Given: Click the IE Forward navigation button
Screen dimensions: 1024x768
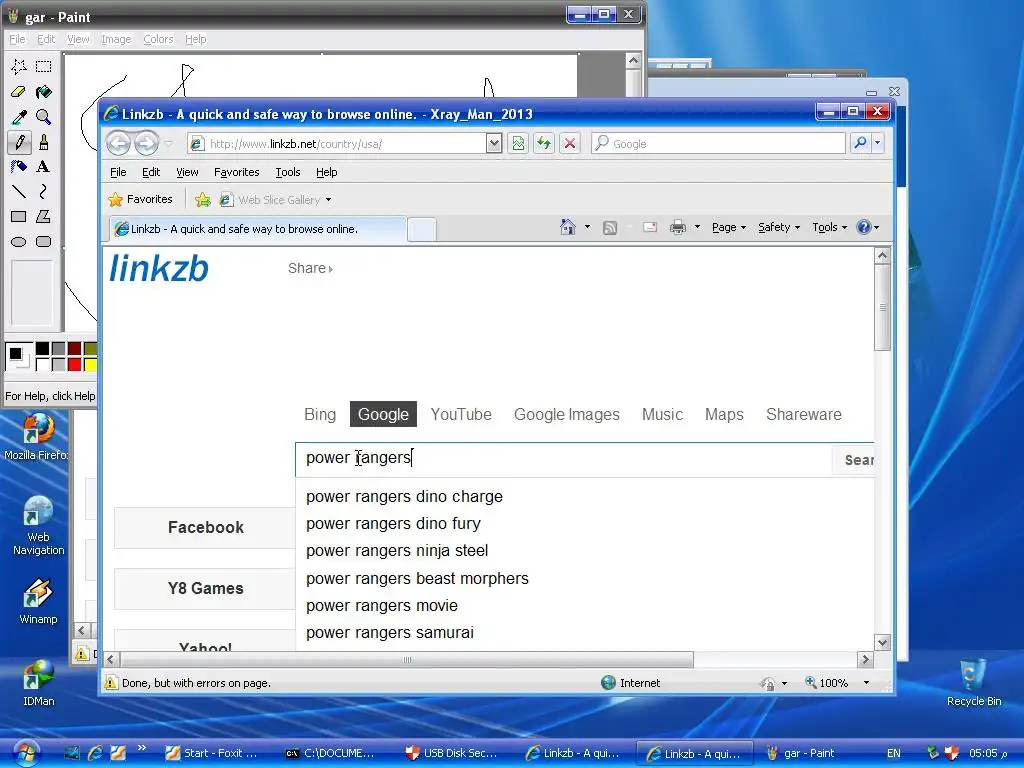Looking at the screenshot, I should click(146, 143).
